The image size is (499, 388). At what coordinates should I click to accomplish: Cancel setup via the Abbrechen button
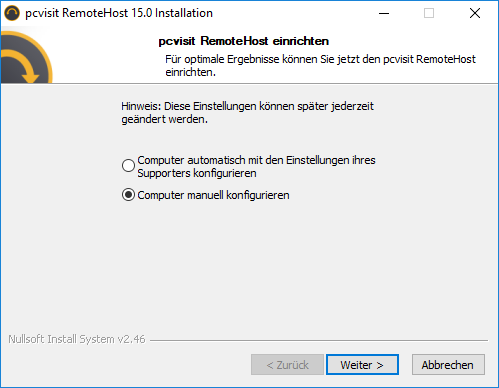(x=448, y=365)
